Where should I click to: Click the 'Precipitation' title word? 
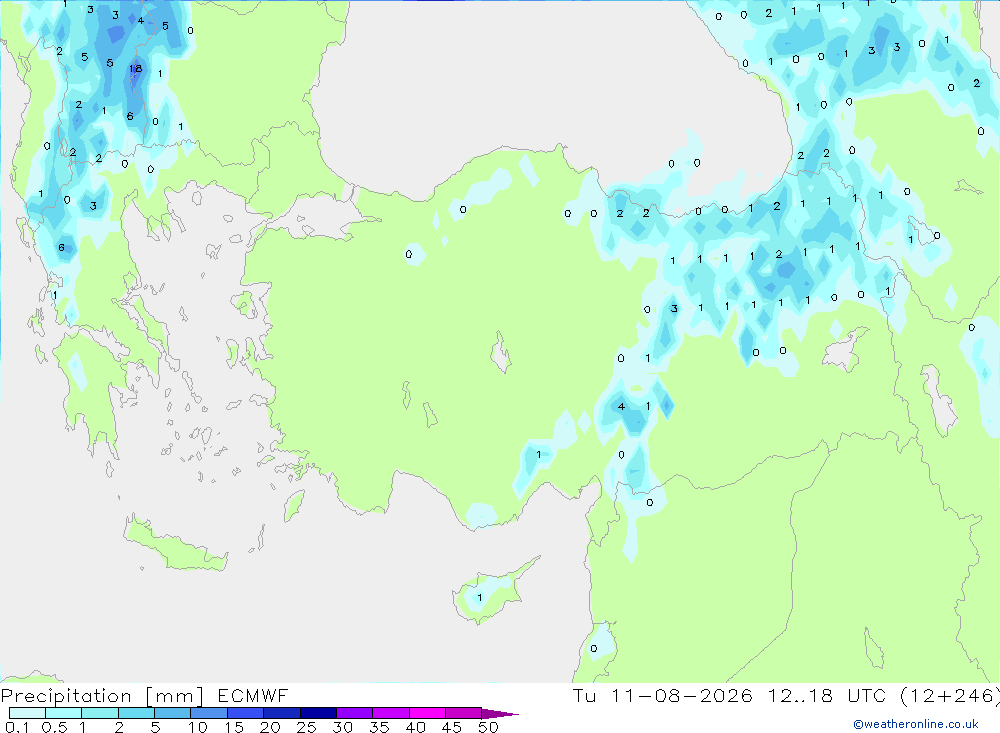click(66, 696)
